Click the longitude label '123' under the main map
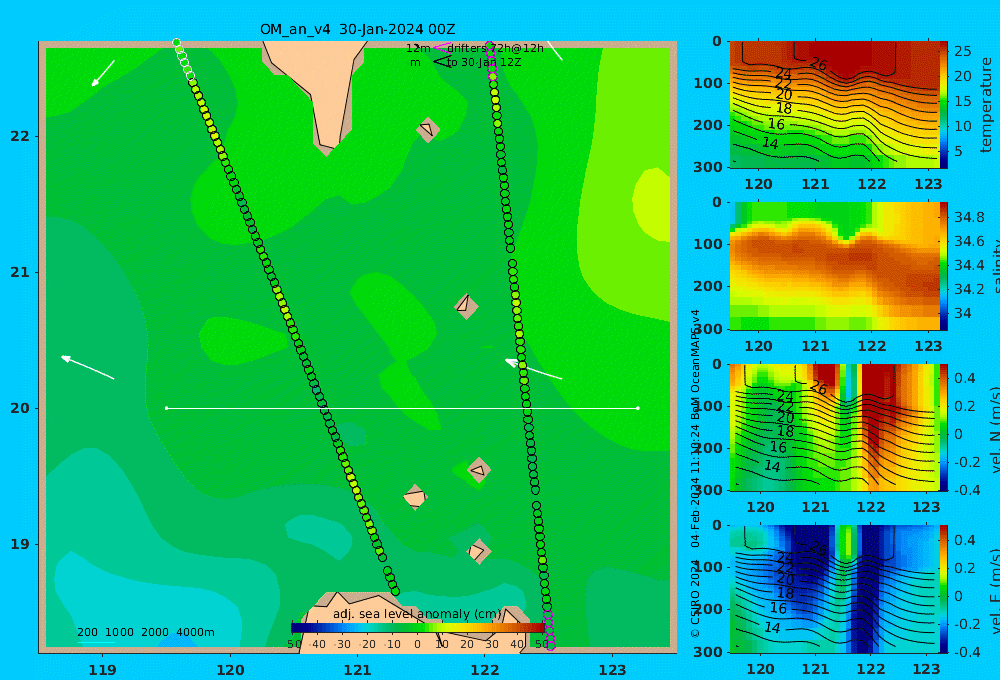Screen dimensions: 1000x680 pos(612,670)
